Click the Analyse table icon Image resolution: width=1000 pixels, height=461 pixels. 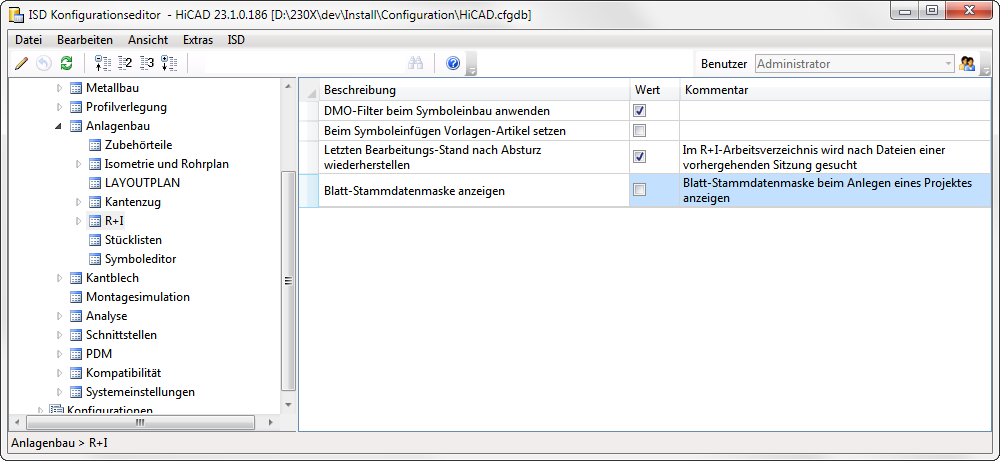click(x=76, y=316)
